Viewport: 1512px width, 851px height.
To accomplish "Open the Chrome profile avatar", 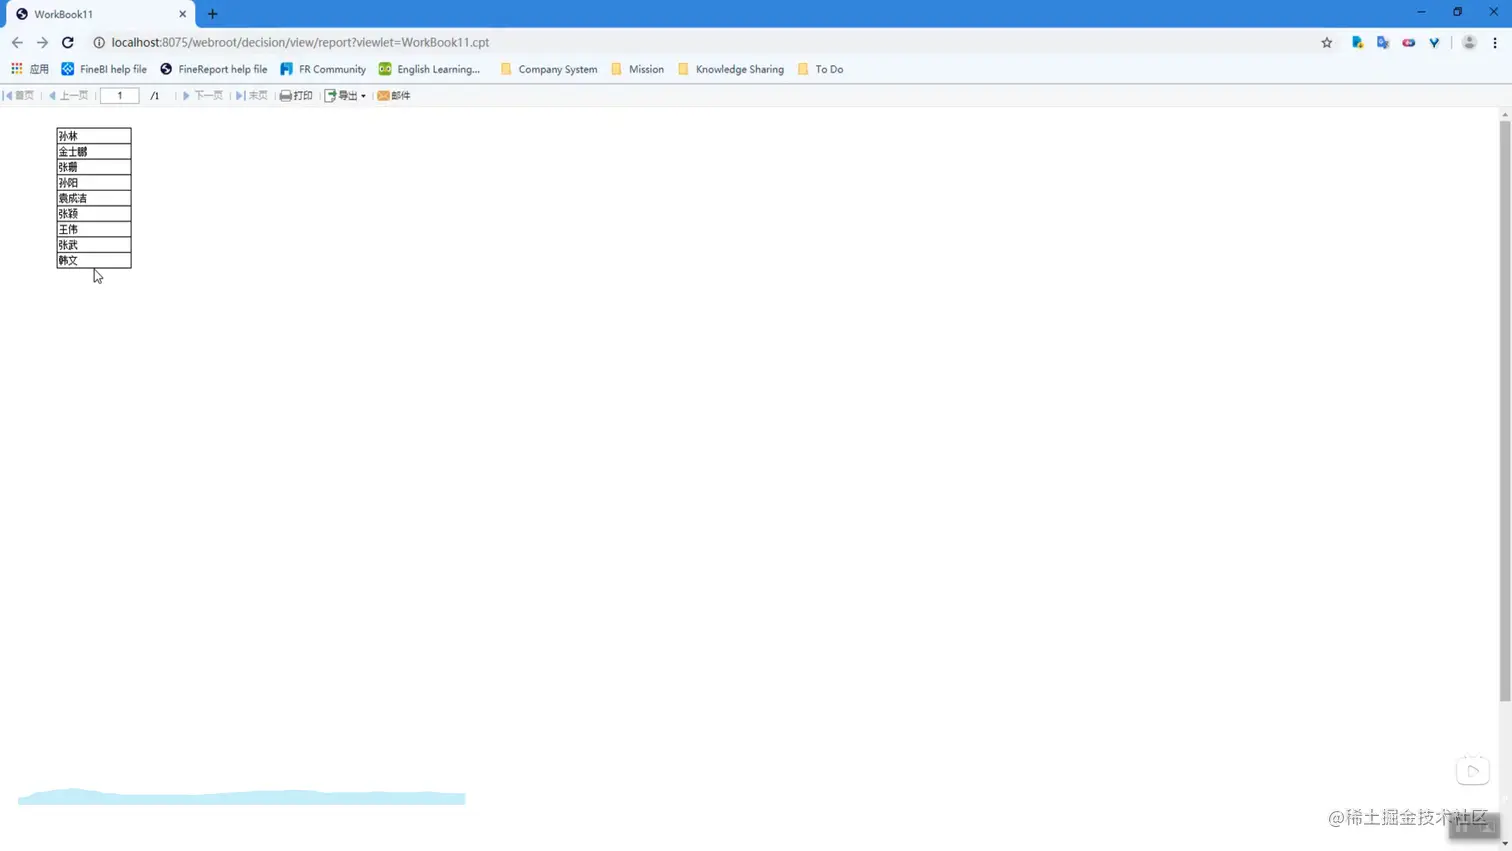I will [1469, 42].
